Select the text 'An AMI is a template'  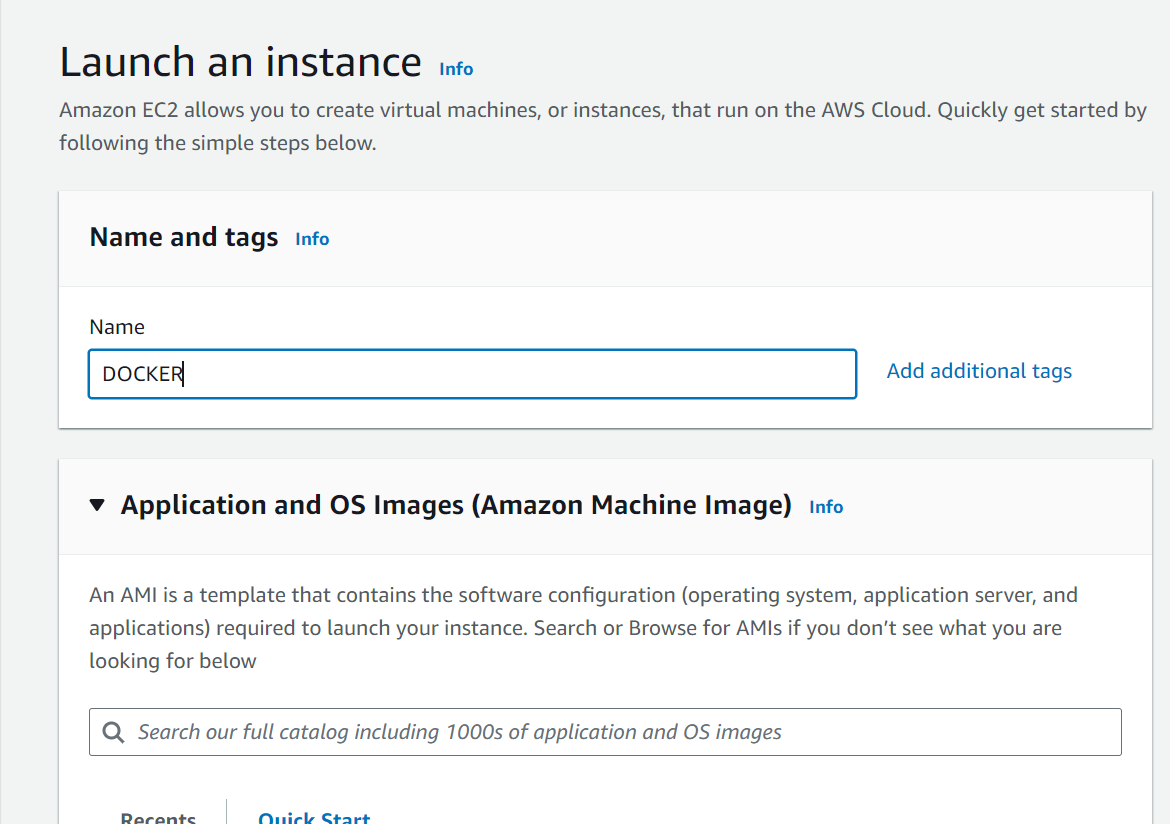[188, 595]
